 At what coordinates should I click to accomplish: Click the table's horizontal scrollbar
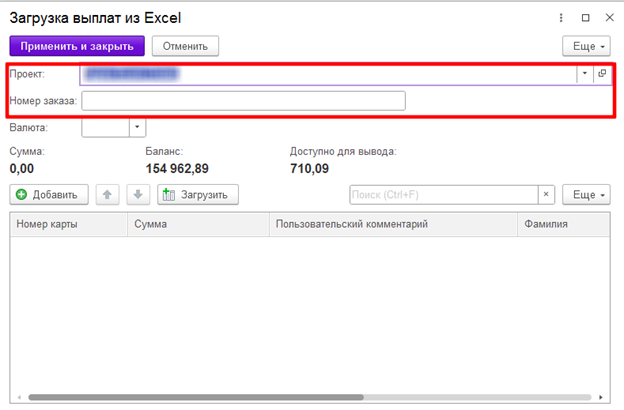point(300,397)
